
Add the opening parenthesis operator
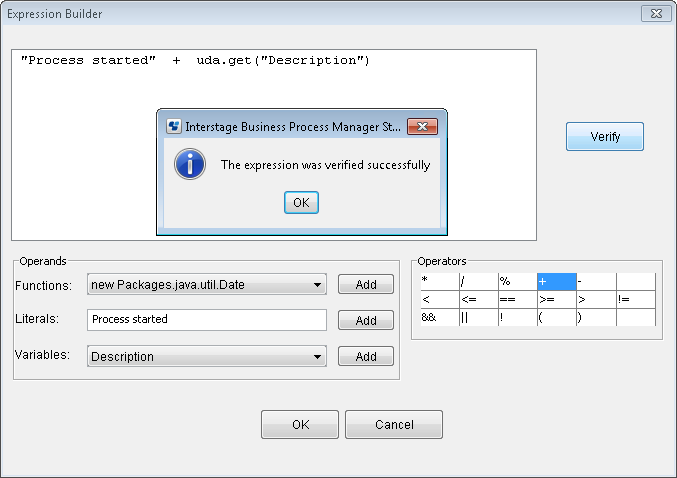point(557,317)
